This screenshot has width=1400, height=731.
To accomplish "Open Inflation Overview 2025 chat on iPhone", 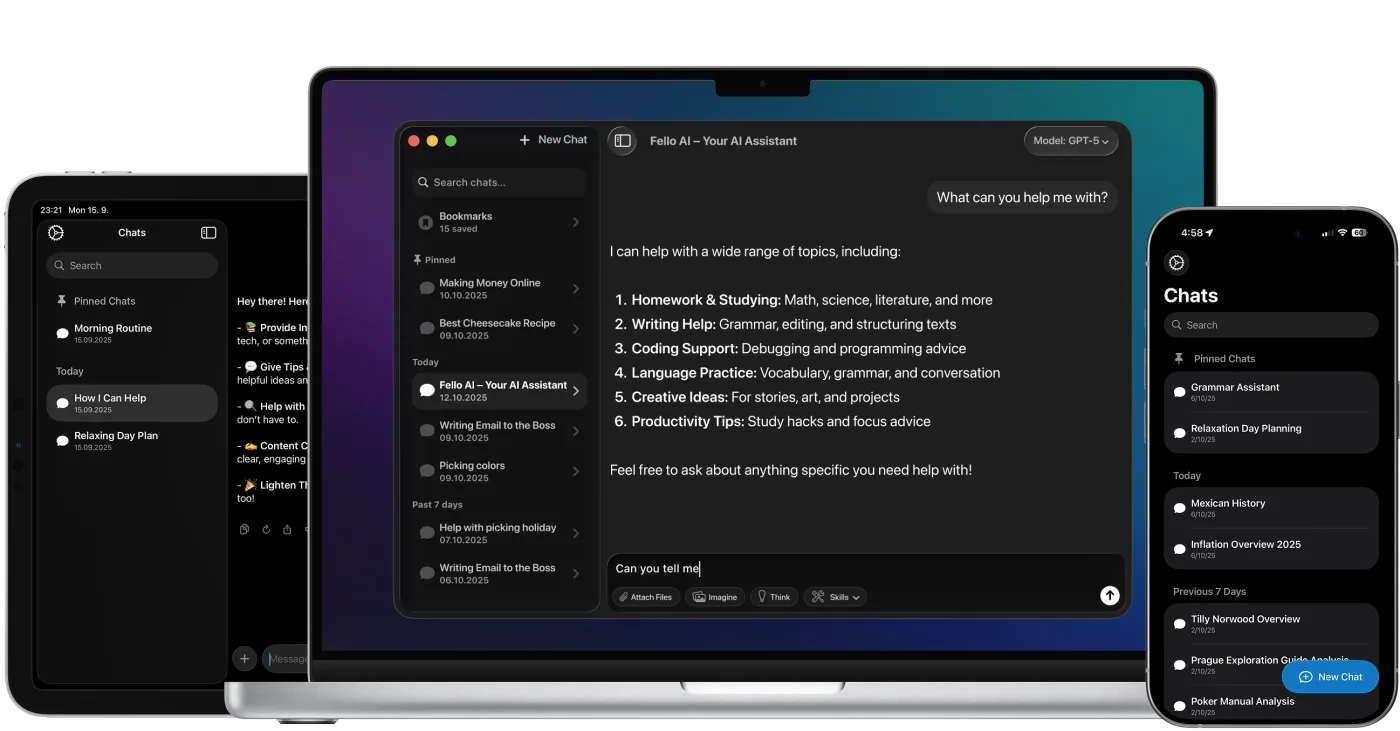I will pos(1271,549).
